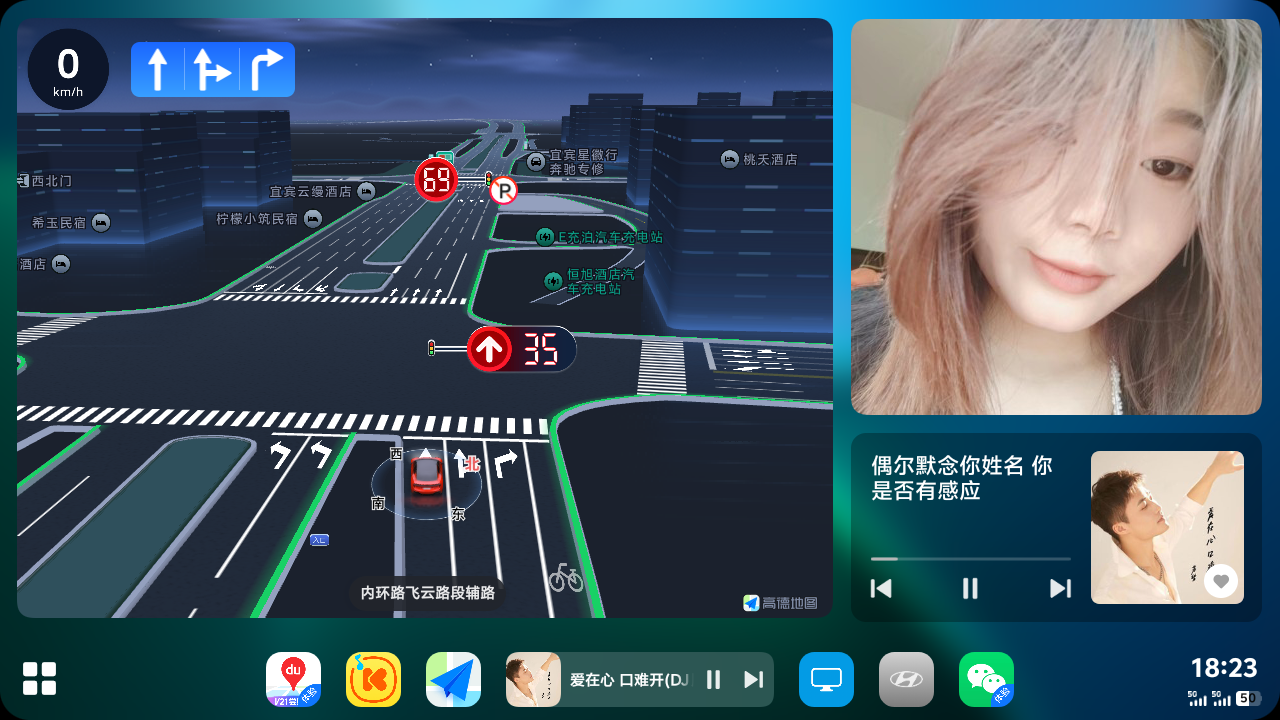The height and width of the screenshot is (720, 1280).
Task: Pause music in the music widget
Action: coord(970,588)
